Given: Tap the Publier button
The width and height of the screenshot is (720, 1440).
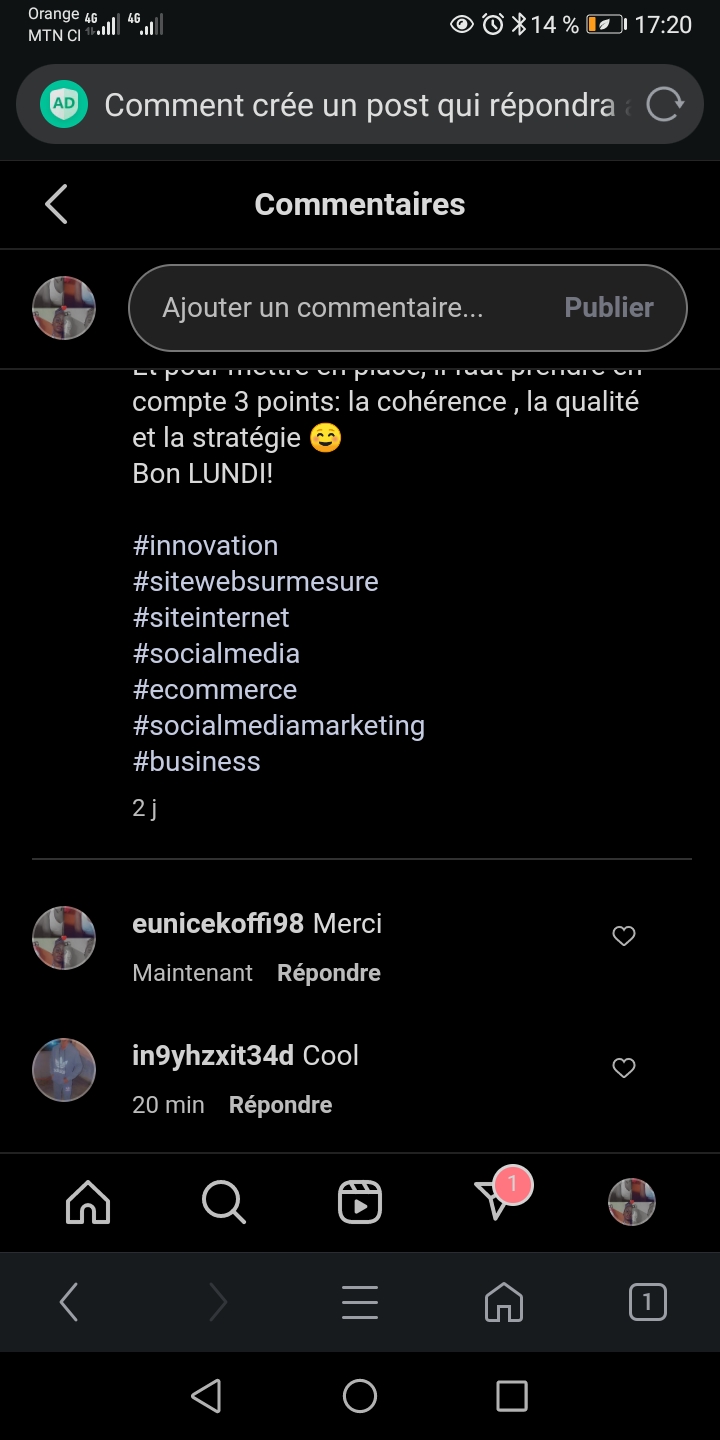Looking at the screenshot, I should [x=608, y=308].
